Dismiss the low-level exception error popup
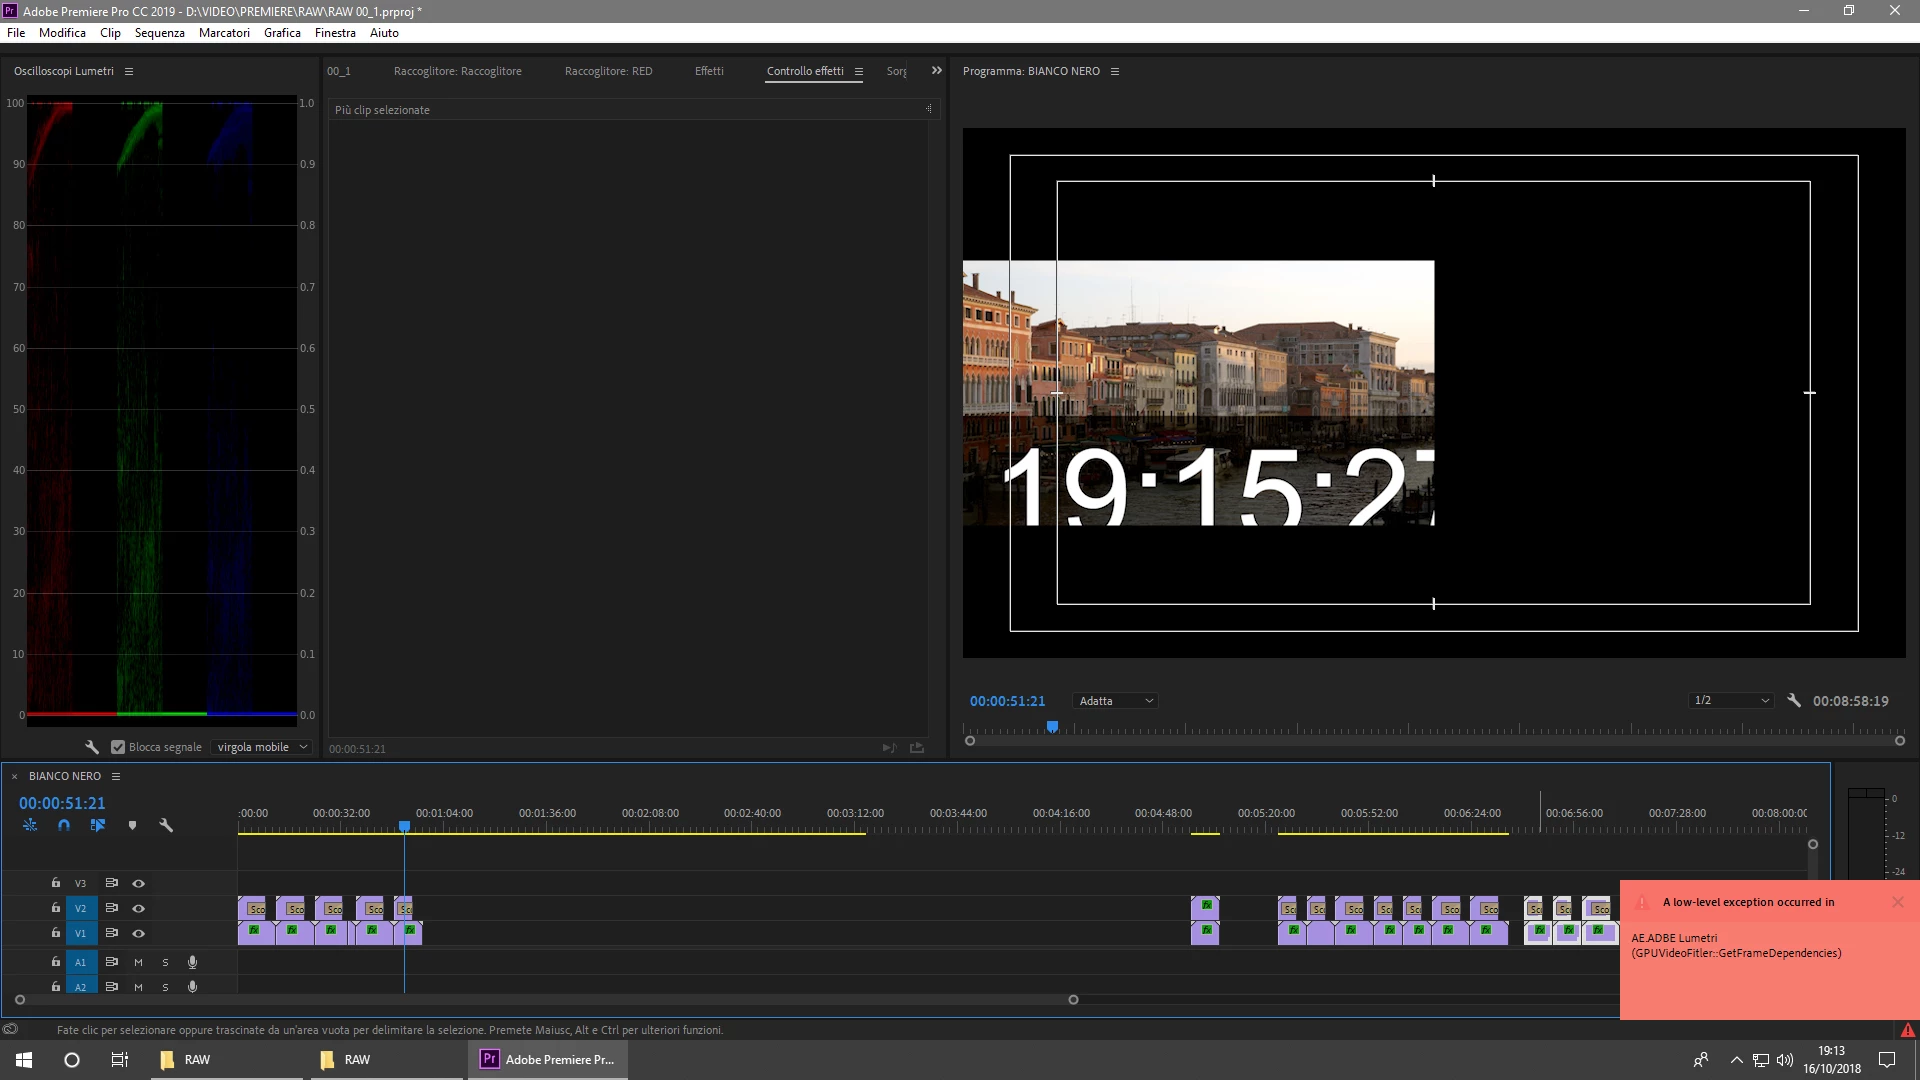 [x=1897, y=902]
